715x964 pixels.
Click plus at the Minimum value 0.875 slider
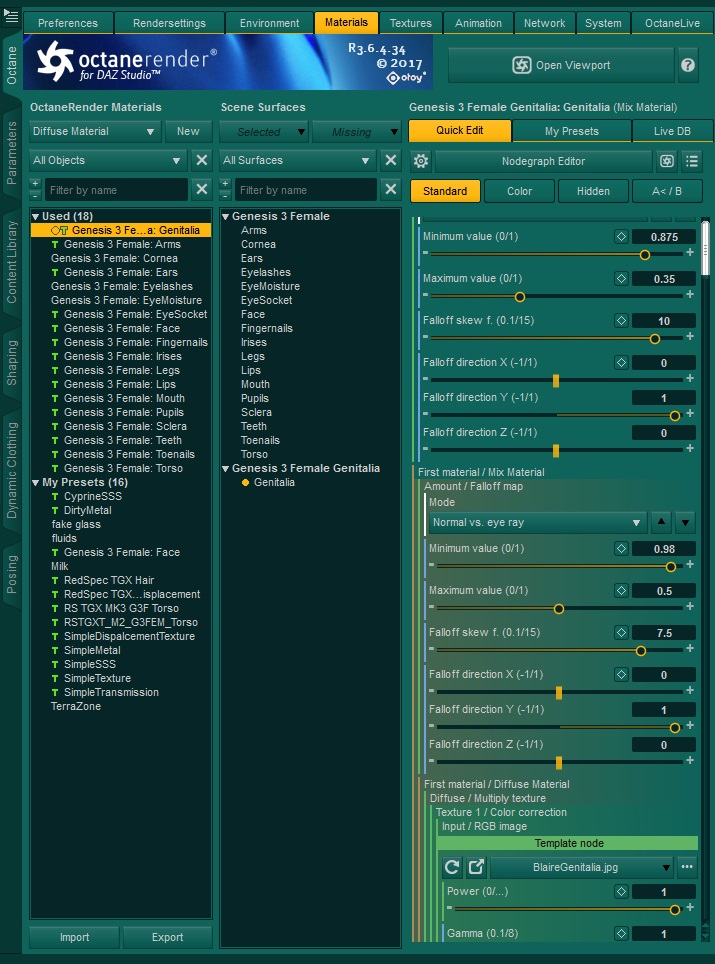click(x=690, y=253)
